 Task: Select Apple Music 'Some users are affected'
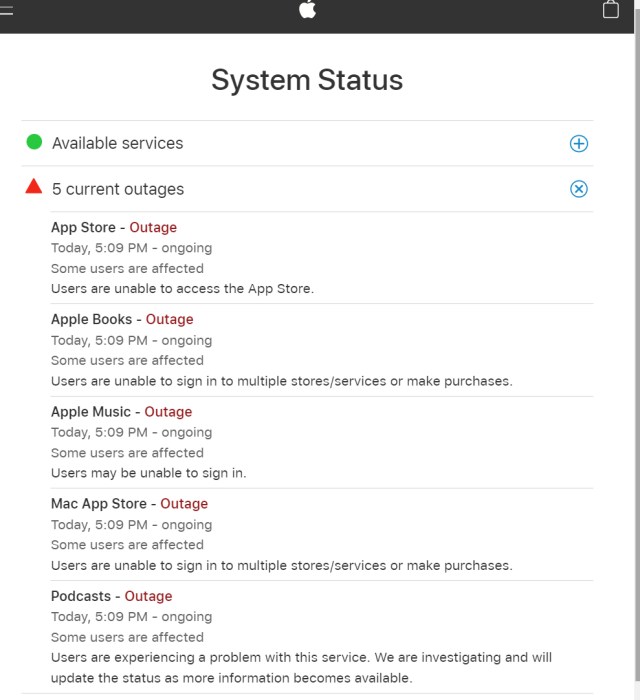pos(127,453)
